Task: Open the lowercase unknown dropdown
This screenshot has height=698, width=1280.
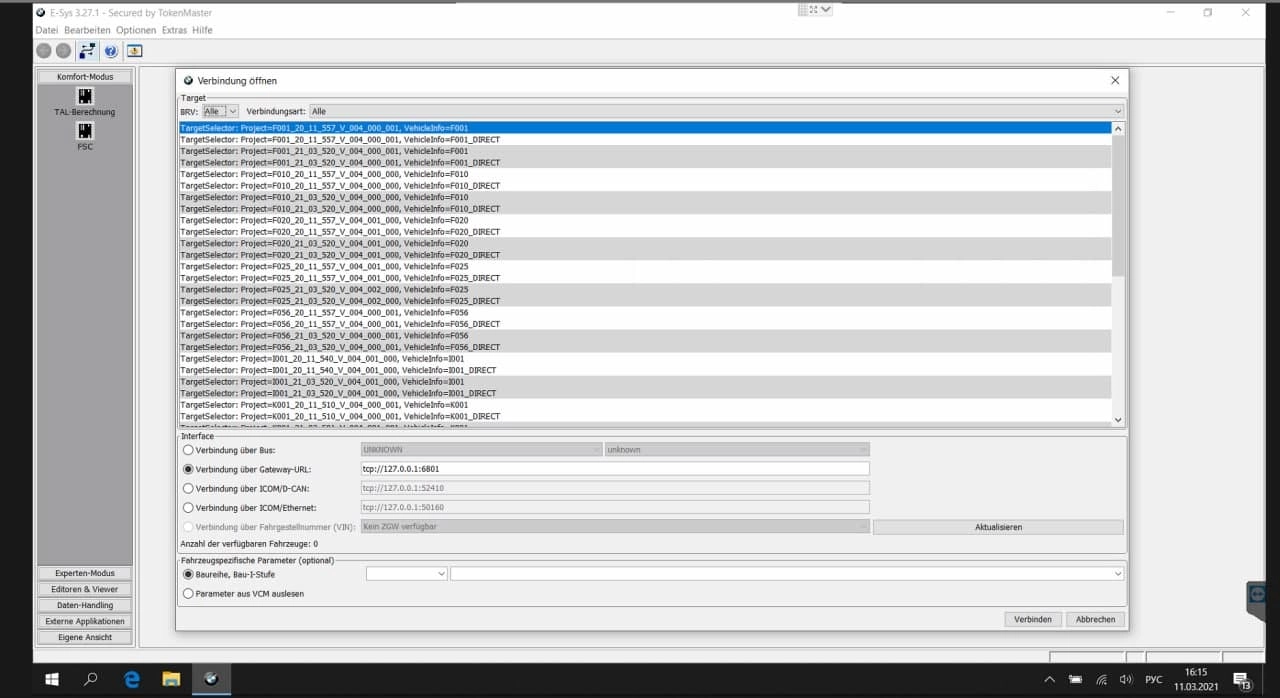Action: click(737, 450)
